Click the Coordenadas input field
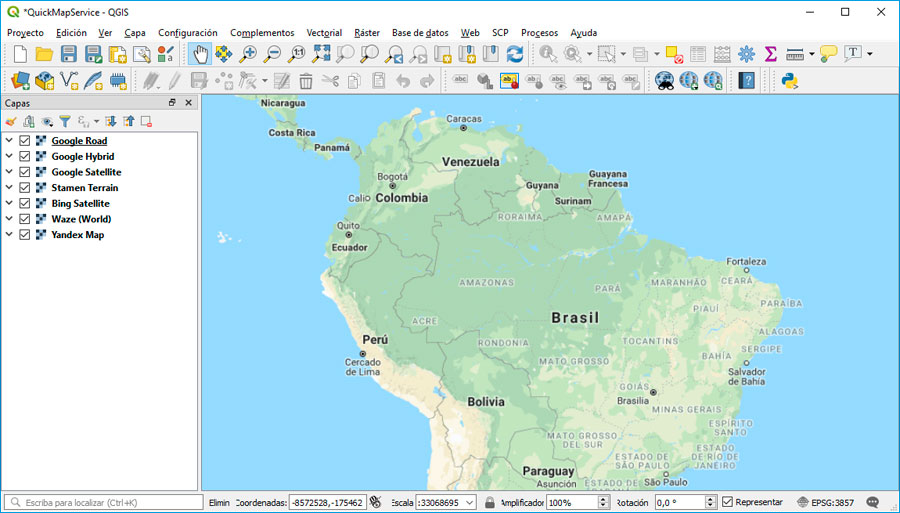Image resolution: width=900 pixels, height=513 pixels. tap(328, 503)
